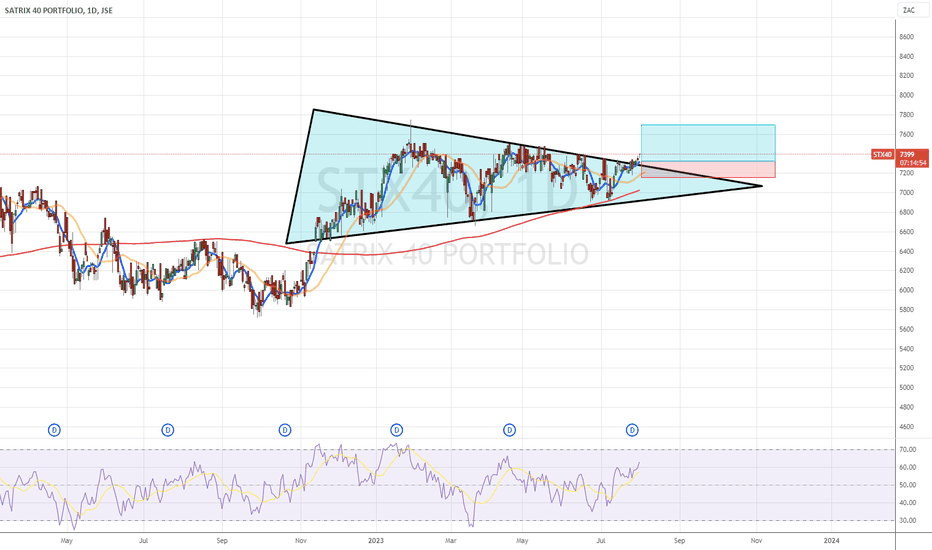Click the 6600 price scale label
Viewport: 932px width, 550px height.
tap(906, 232)
